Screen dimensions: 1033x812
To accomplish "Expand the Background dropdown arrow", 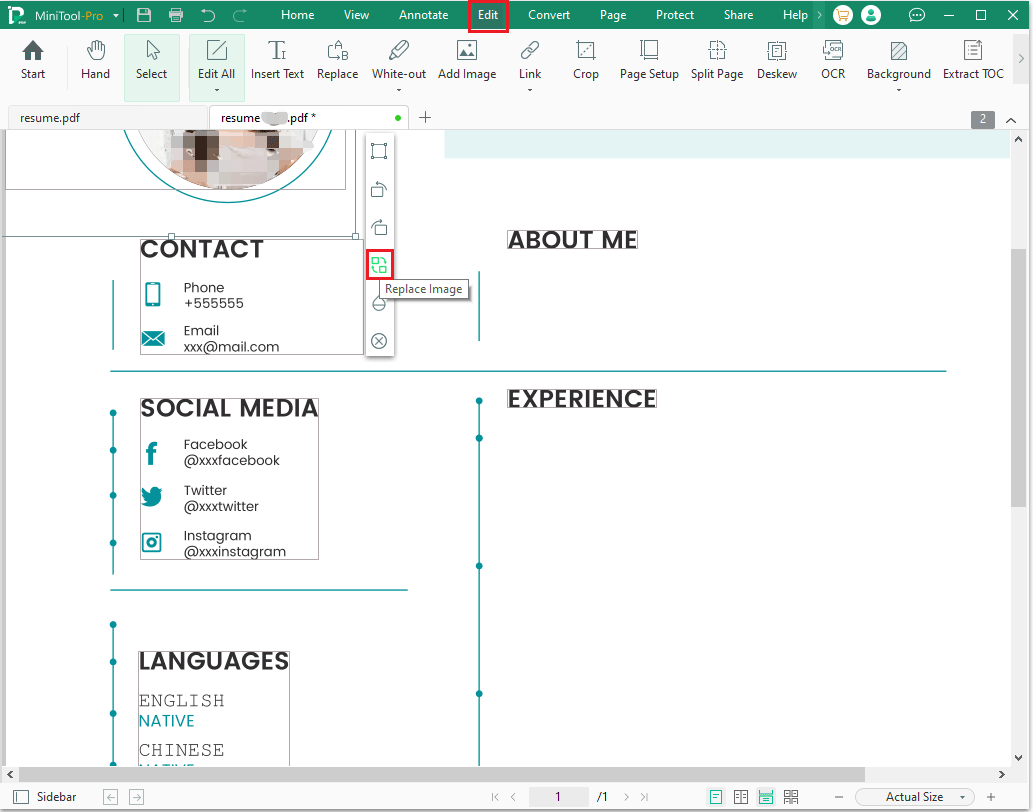I will point(899,90).
